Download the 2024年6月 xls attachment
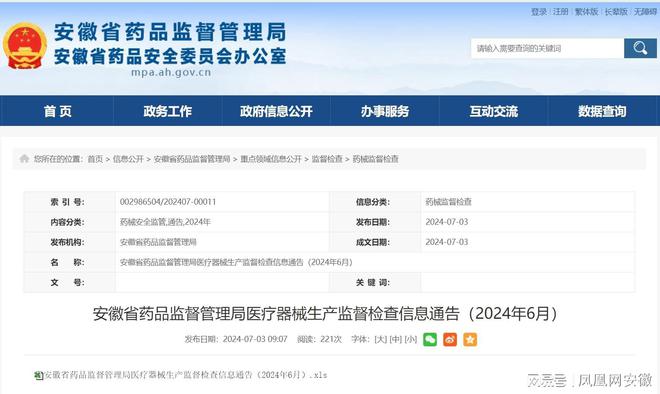660x394 pixels. [x=186, y=375]
